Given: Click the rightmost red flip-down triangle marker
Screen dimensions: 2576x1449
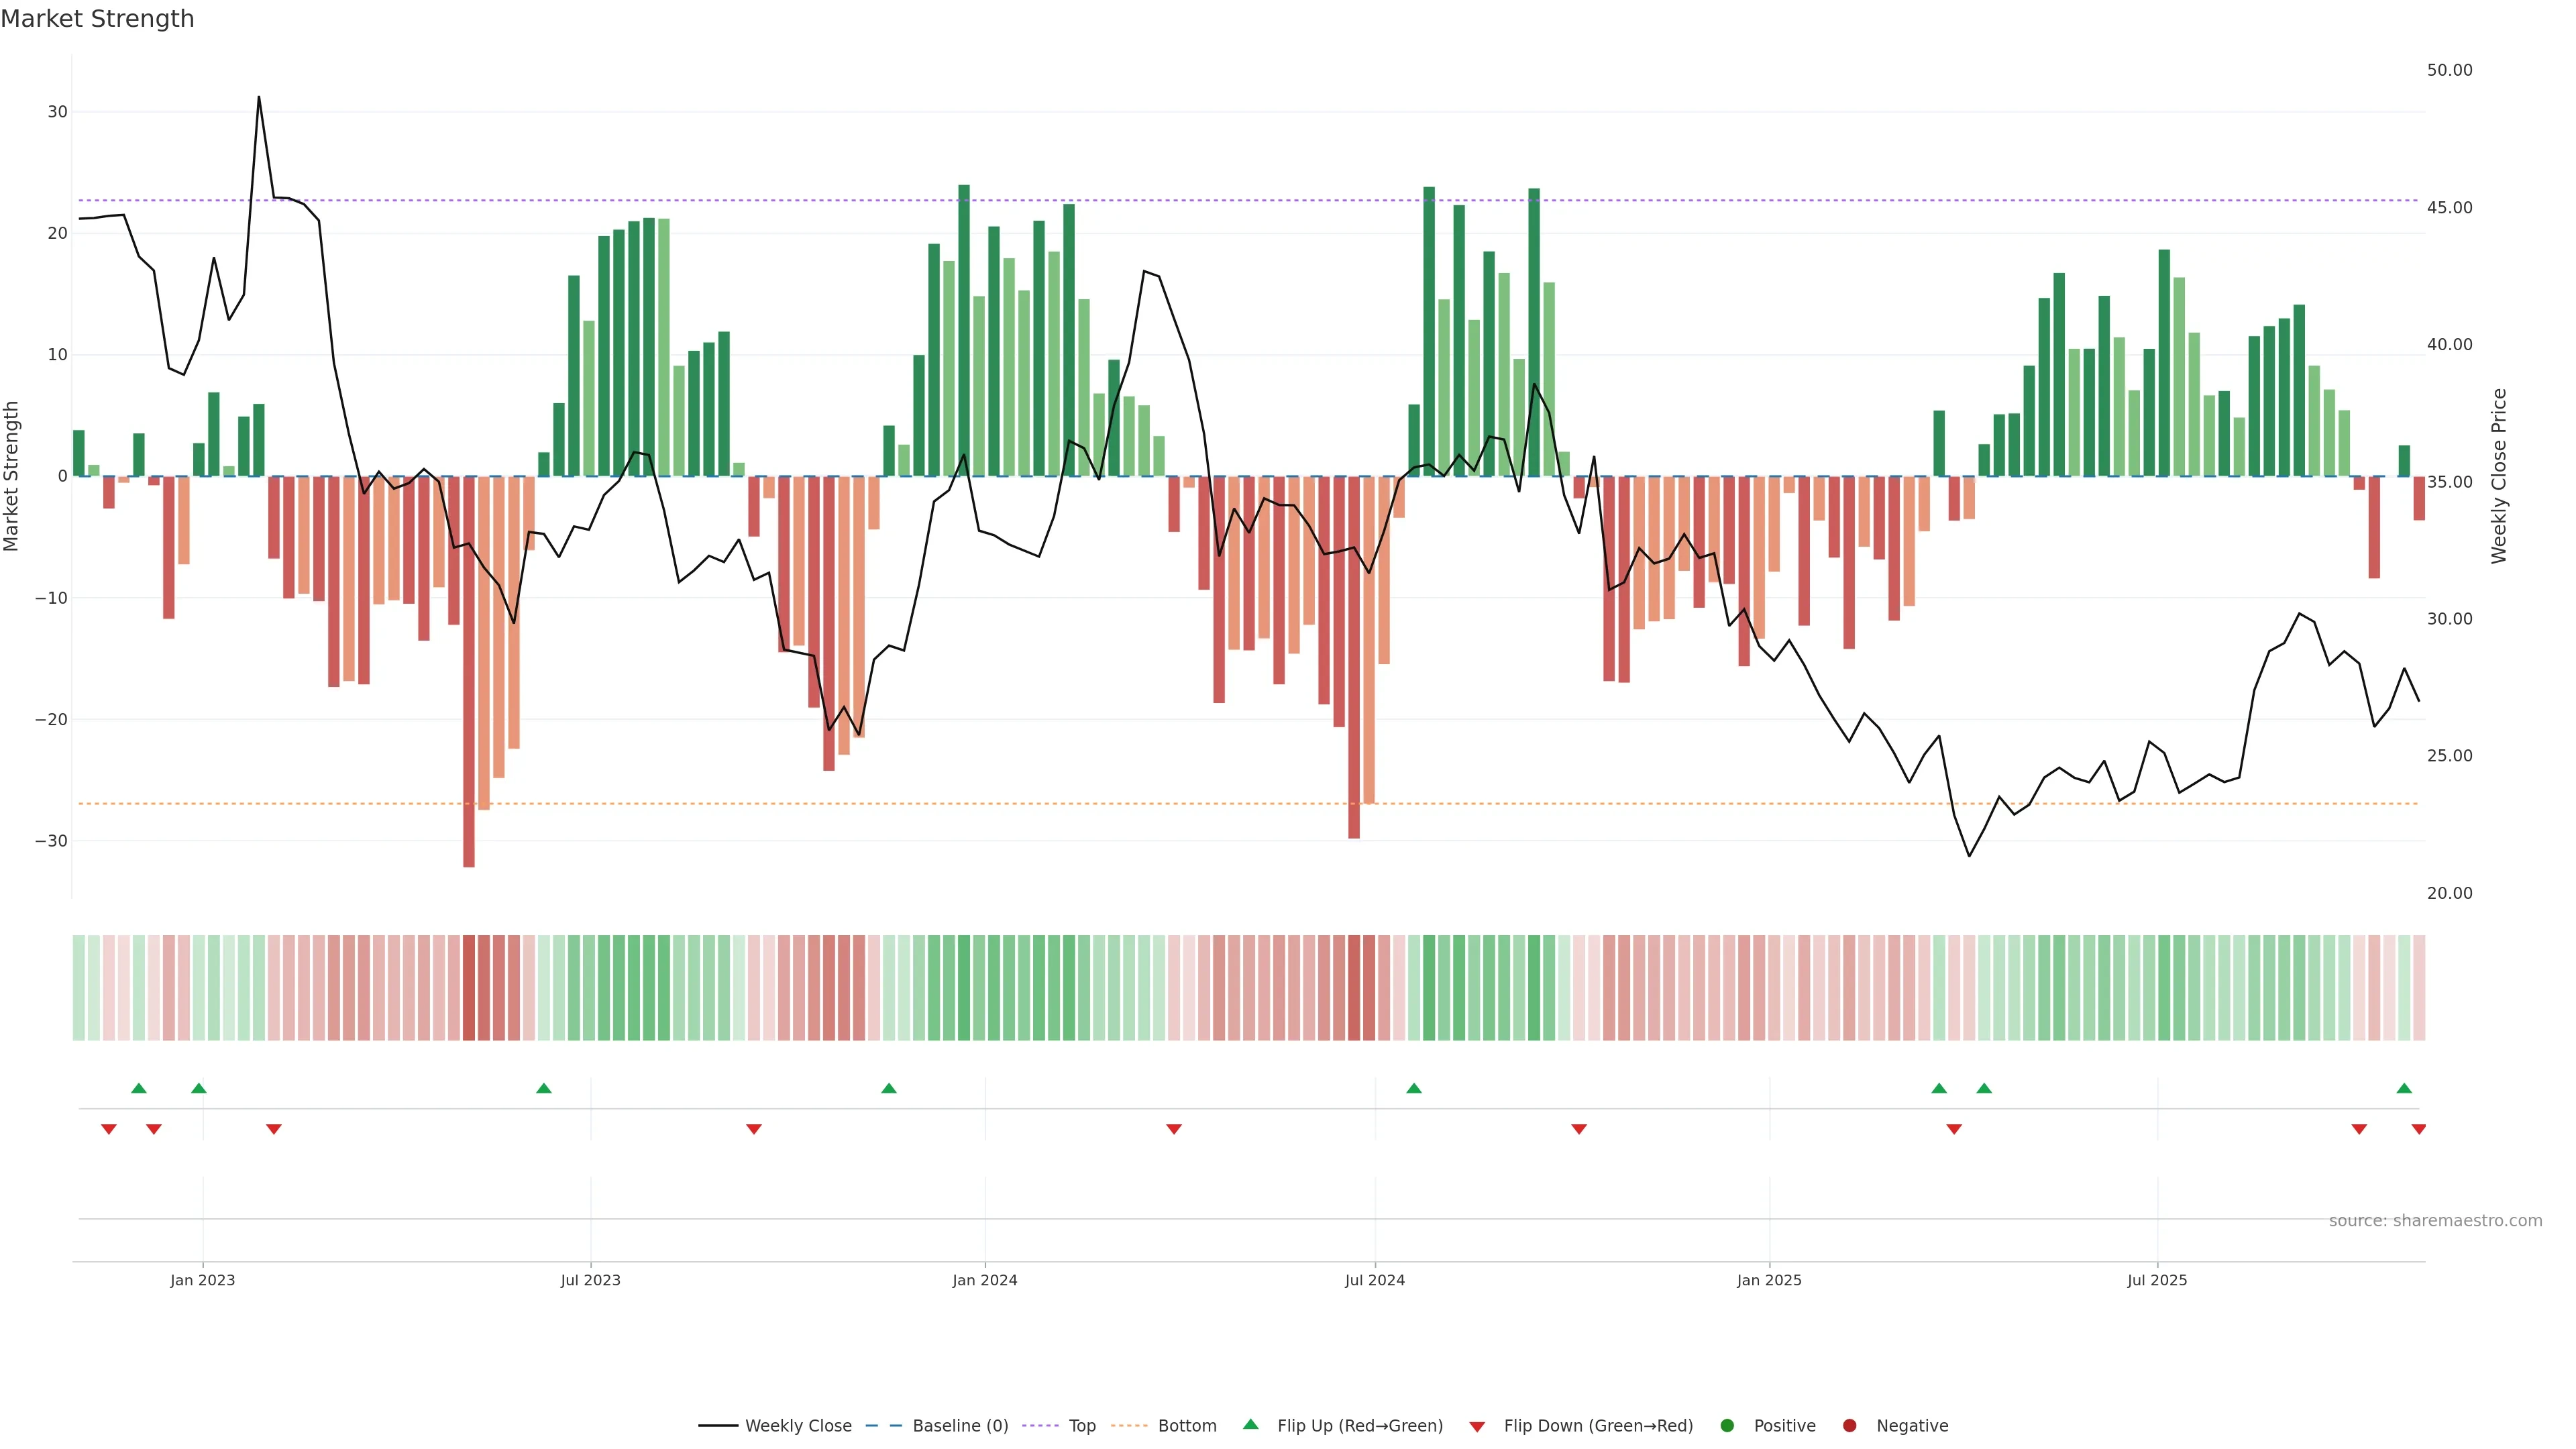Looking at the screenshot, I should coord(2418,1129).
